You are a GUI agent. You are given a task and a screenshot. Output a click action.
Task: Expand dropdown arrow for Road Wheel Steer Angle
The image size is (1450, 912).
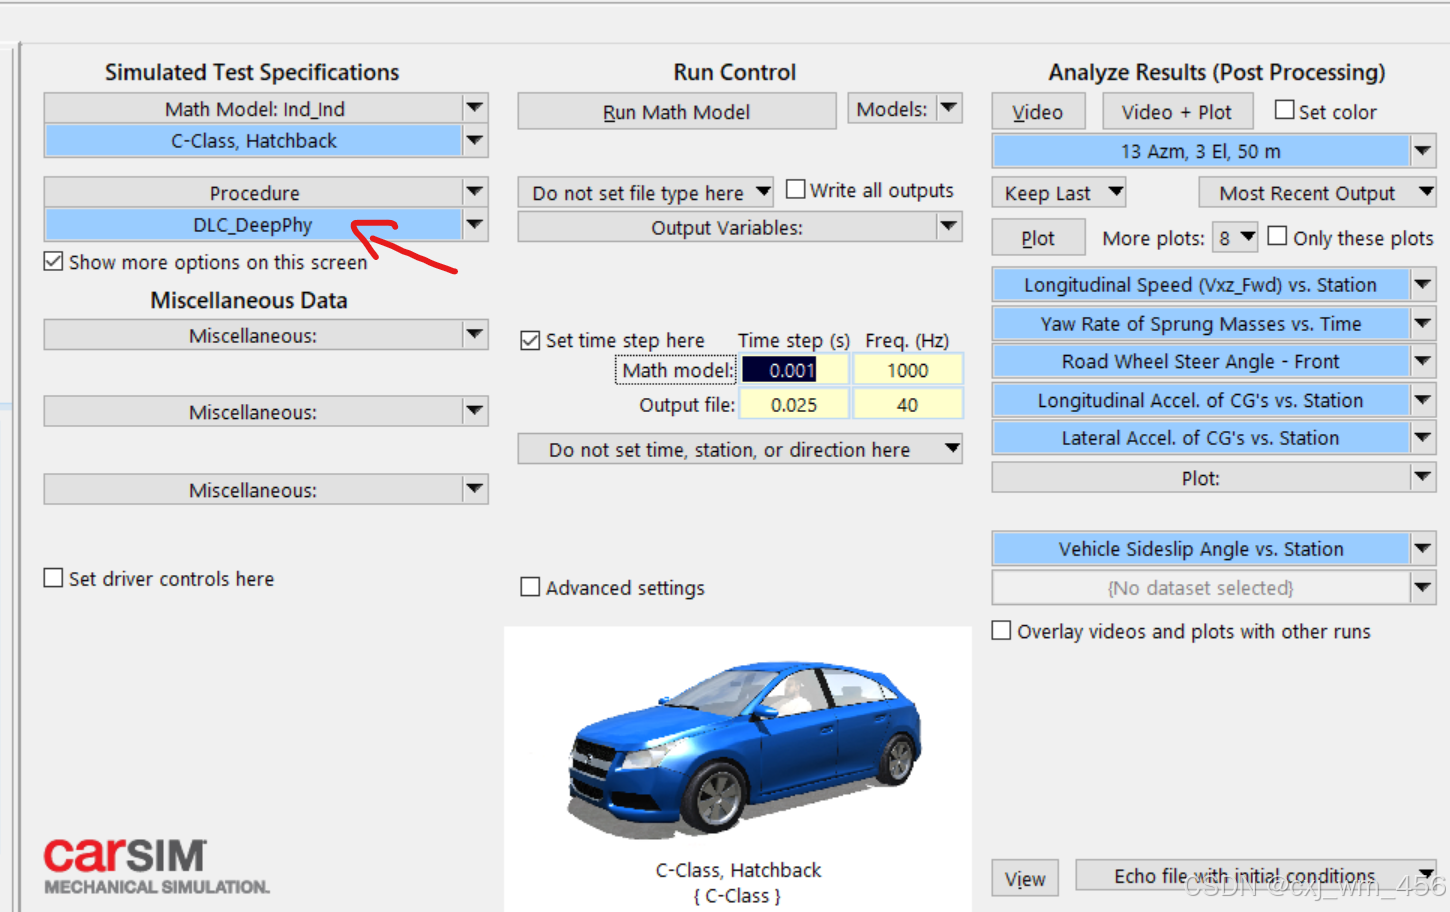[x=1423, y=361]
